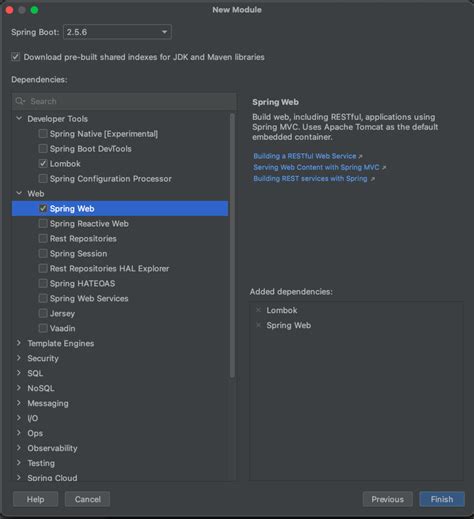Click the Finish button
Viewport: 474px width, 519px height.
pyautogui.click(x=442, y=499)
